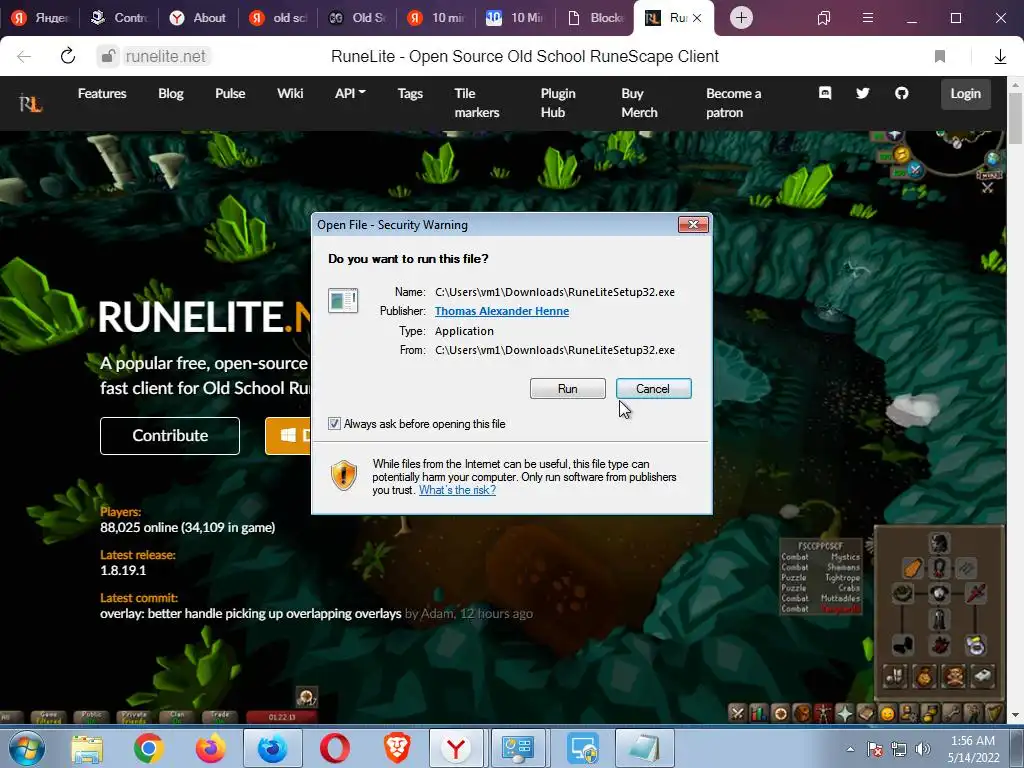
Task: Go back with browser back arrow
Action: click(x=24, y=57)
